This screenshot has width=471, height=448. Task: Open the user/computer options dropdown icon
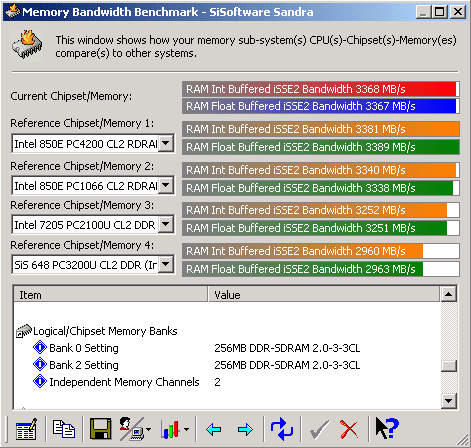[135, 429]
